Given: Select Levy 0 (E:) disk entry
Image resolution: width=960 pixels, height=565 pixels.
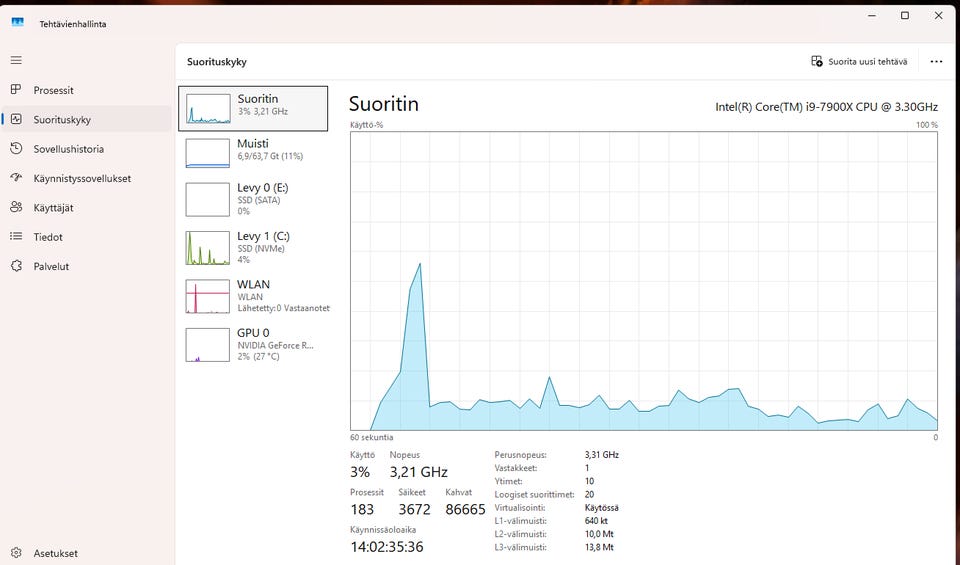Looking at the screenshot, I should 253,200.
